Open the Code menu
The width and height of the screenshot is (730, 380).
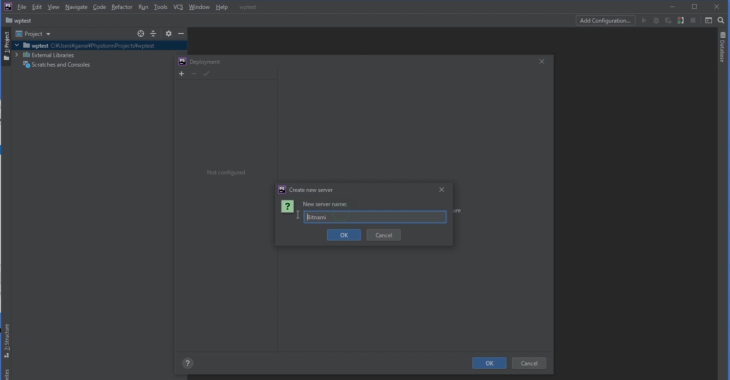point(99,7)
